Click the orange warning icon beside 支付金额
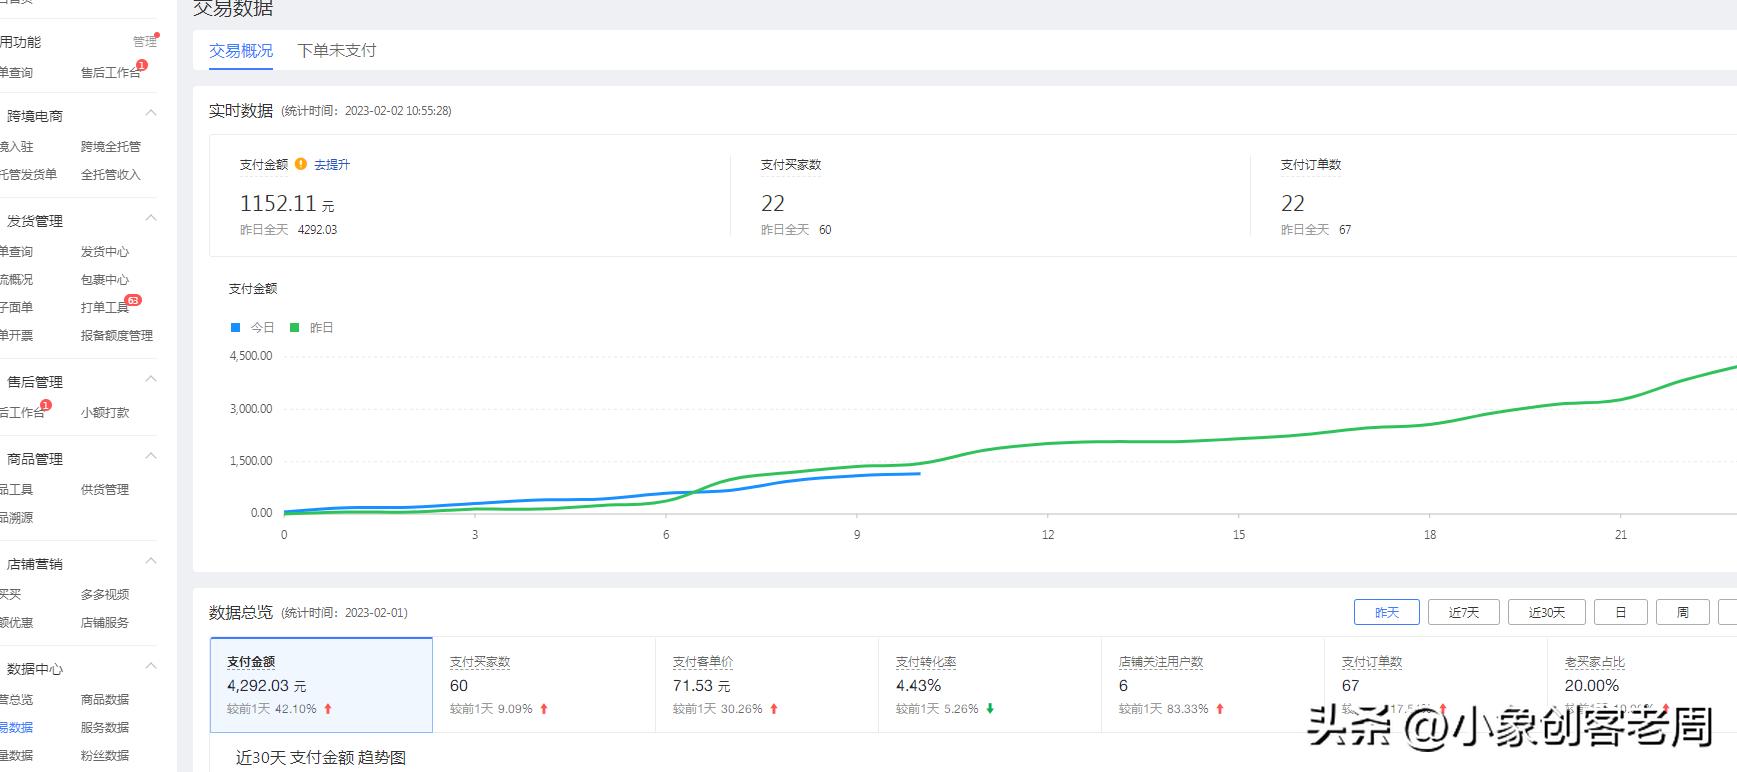This screenshot has height=772, width=1737. click(301, 164)
